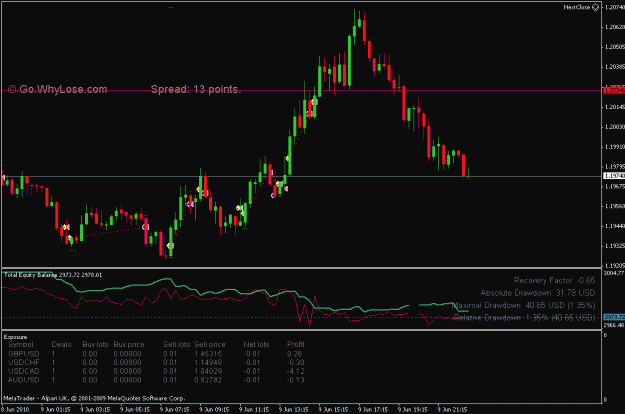The image size is (625, 414).
Task: Click the '9 Jun 01:15' time label
Action: tap(55, 410)
